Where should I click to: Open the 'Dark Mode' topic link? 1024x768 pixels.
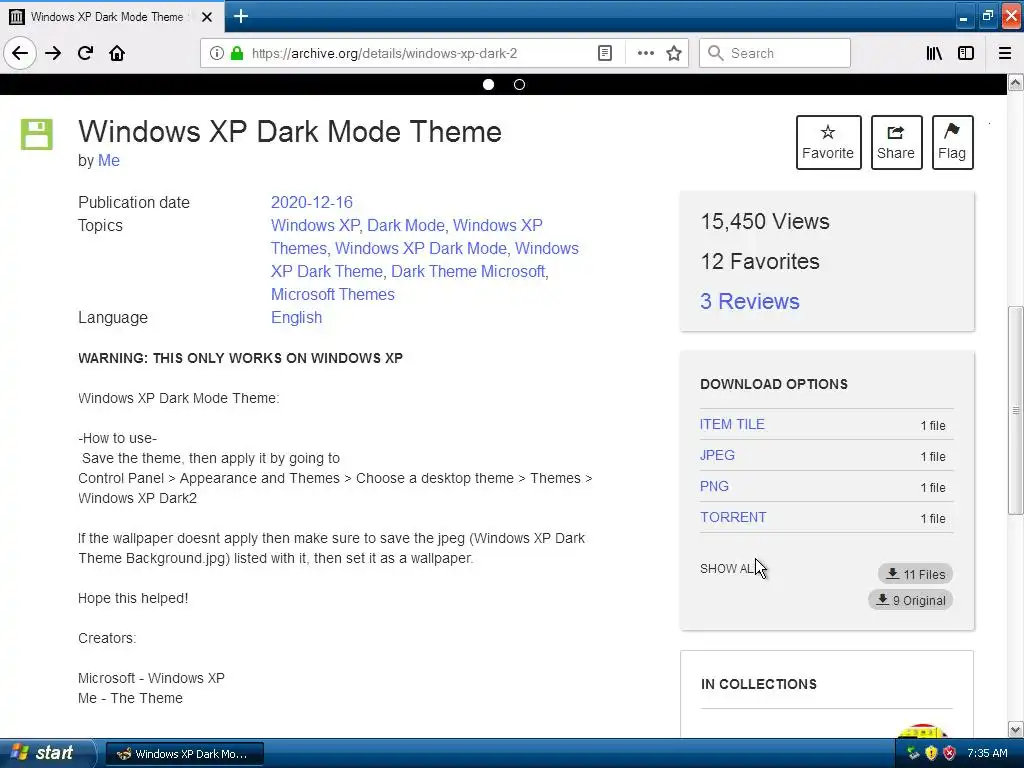pos(406,225)
